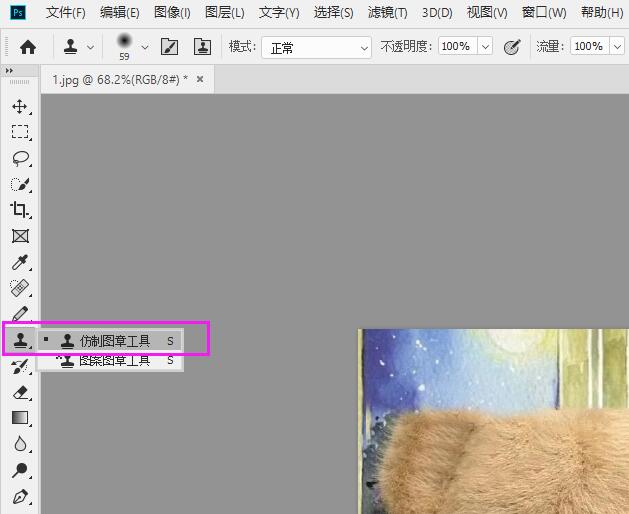This screenshot has height=514, width=629.
Task: Open the 文件(F) menu
Action: point(66,13)
